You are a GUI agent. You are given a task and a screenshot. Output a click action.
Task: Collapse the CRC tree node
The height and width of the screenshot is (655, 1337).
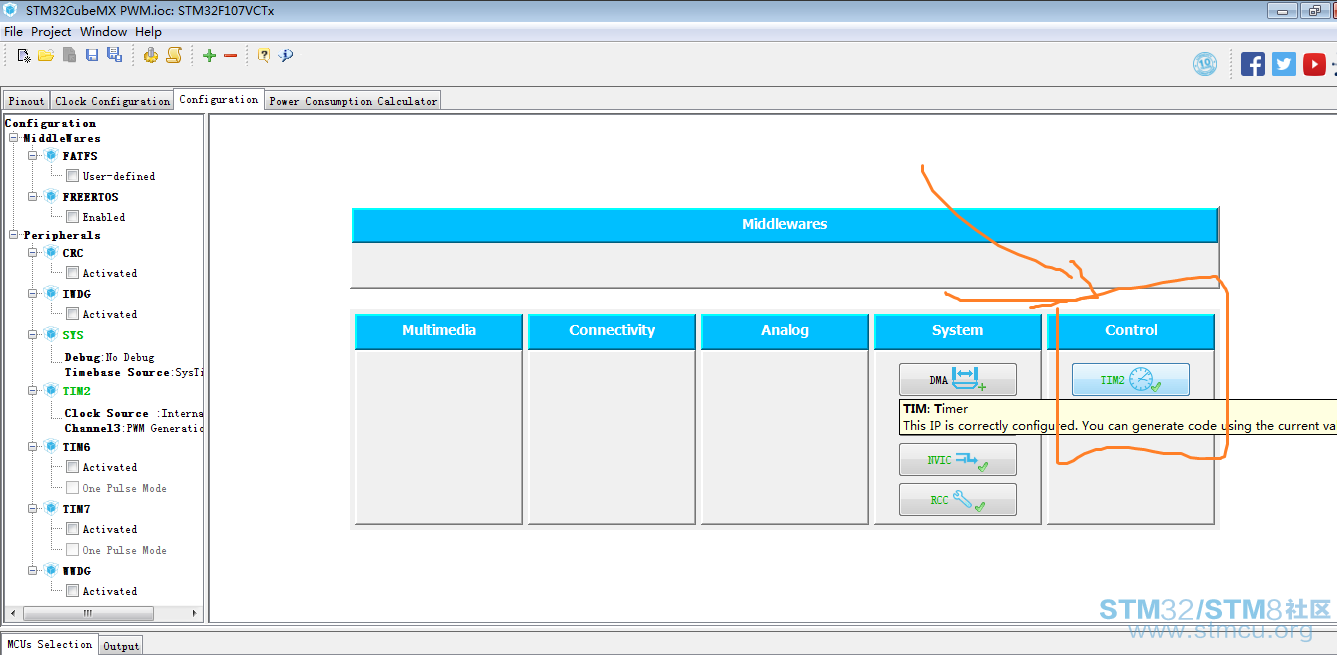pos(33,253)
